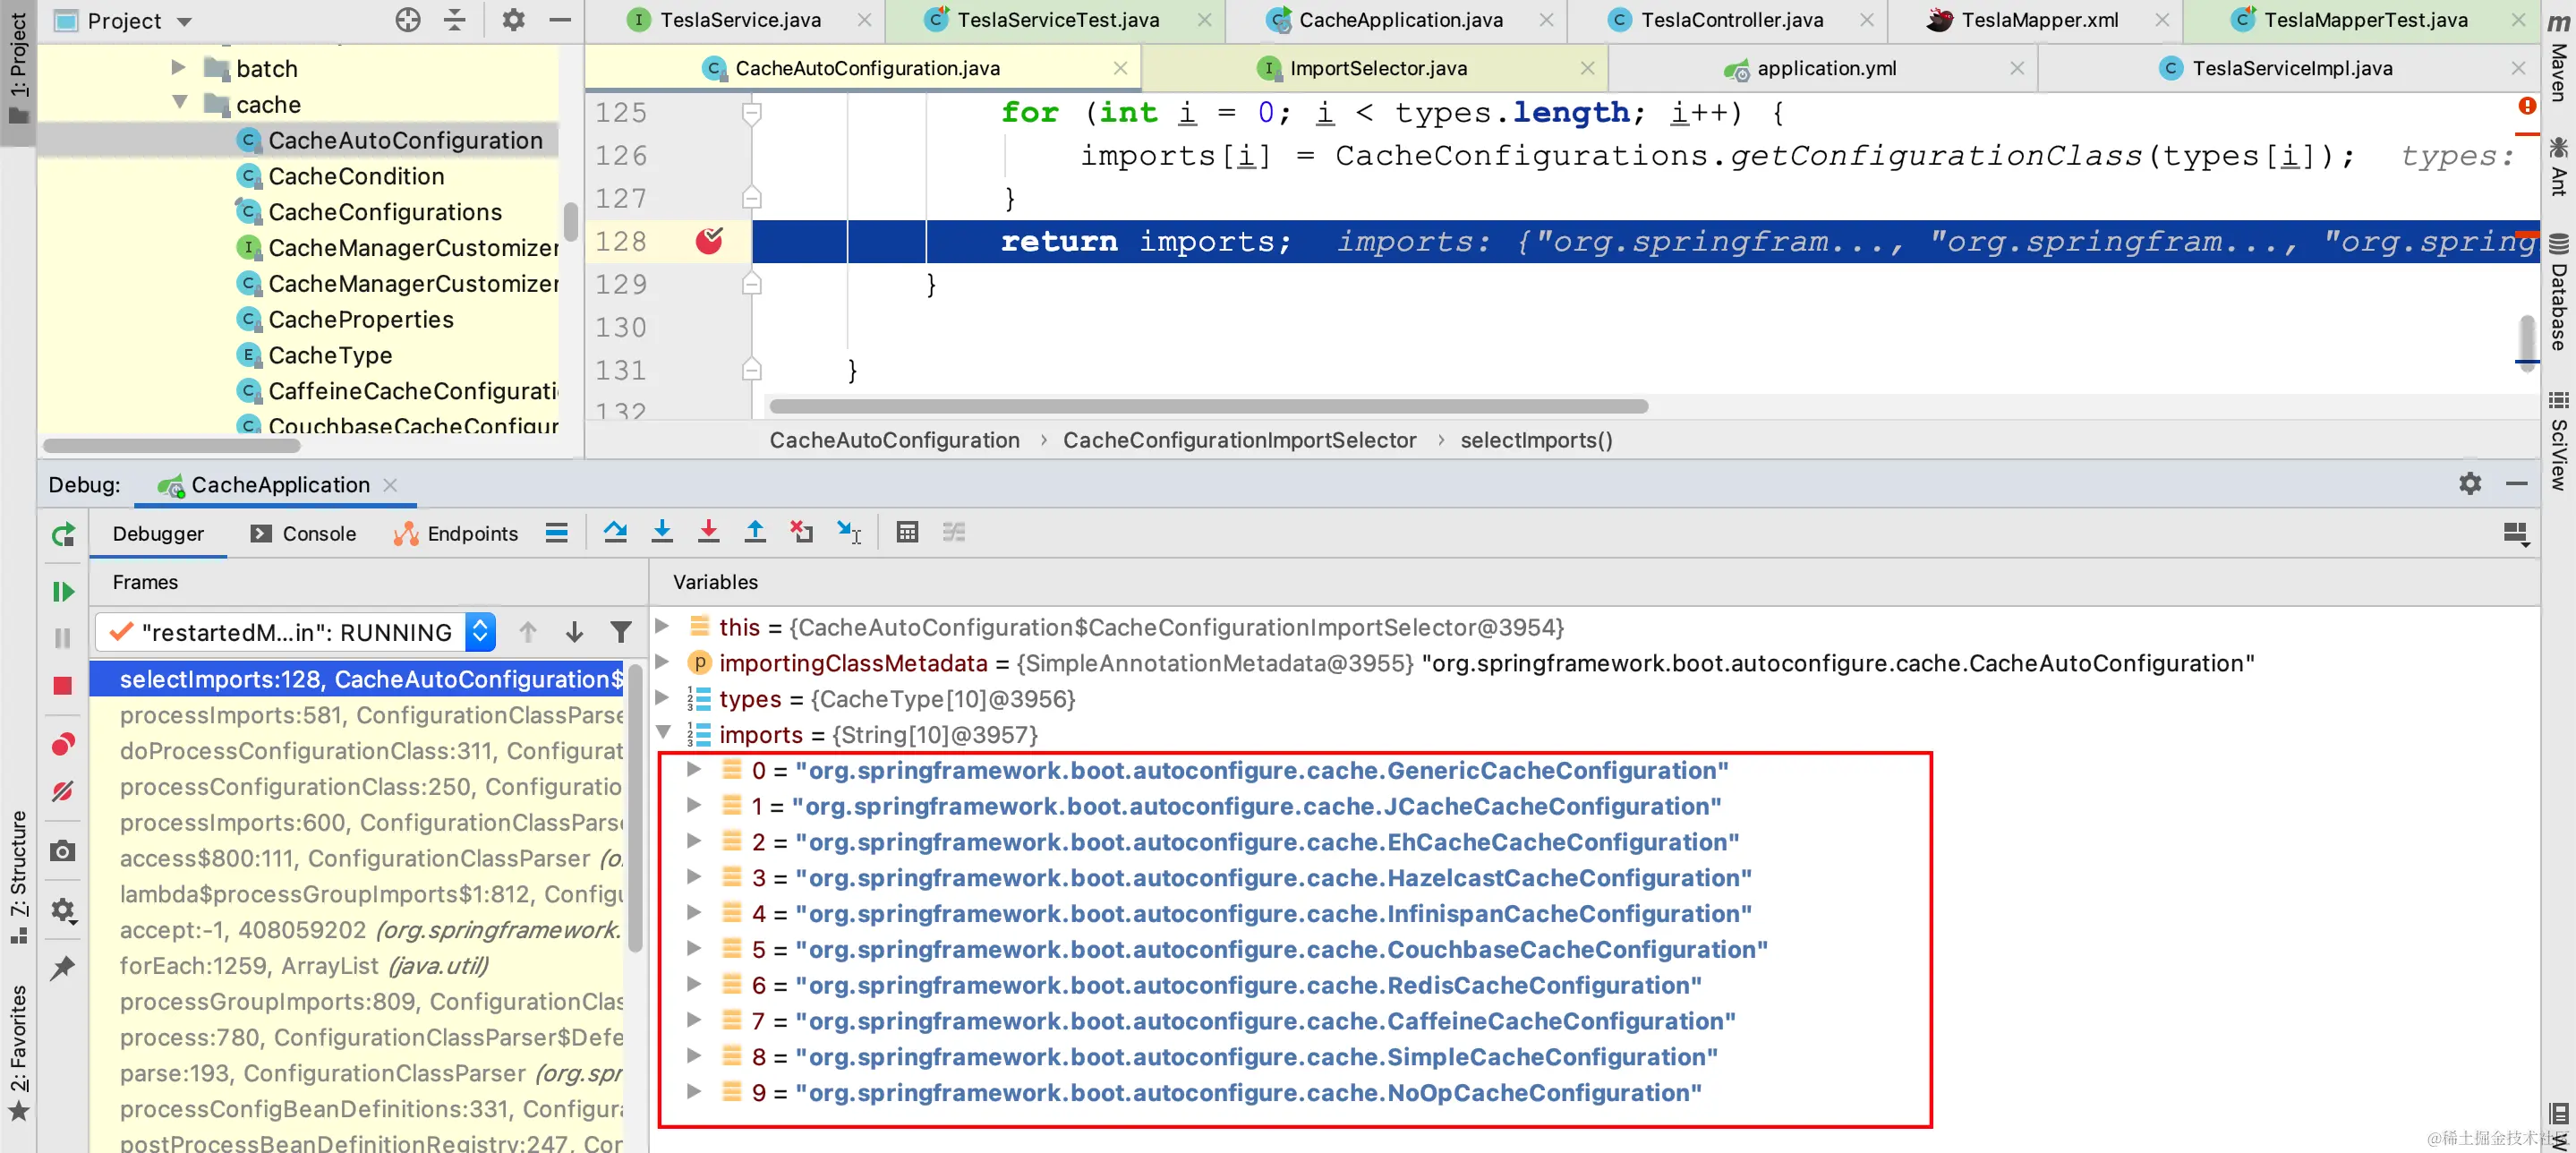The image size is (2576, 1153).
Task: Open the Evaluate Expression calculator icon
Action: point(907,532)
